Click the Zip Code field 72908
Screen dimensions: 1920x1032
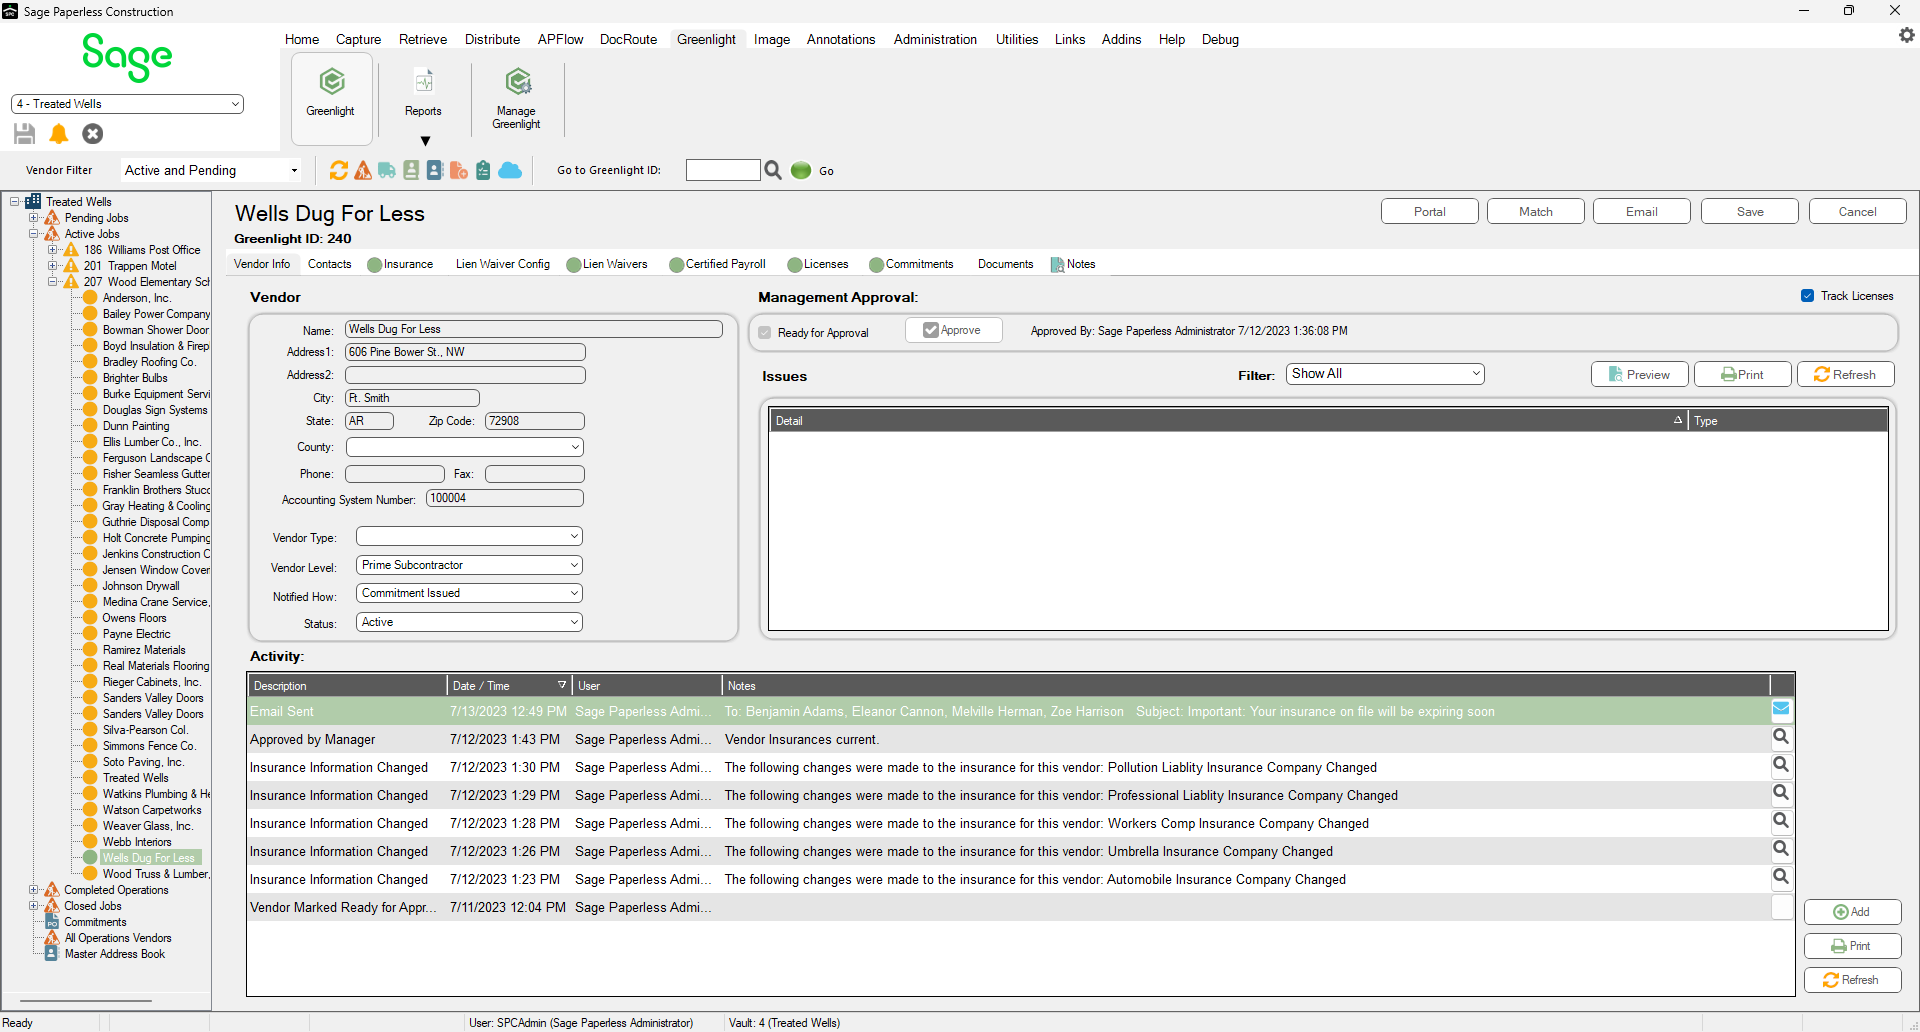coord(534,421)
